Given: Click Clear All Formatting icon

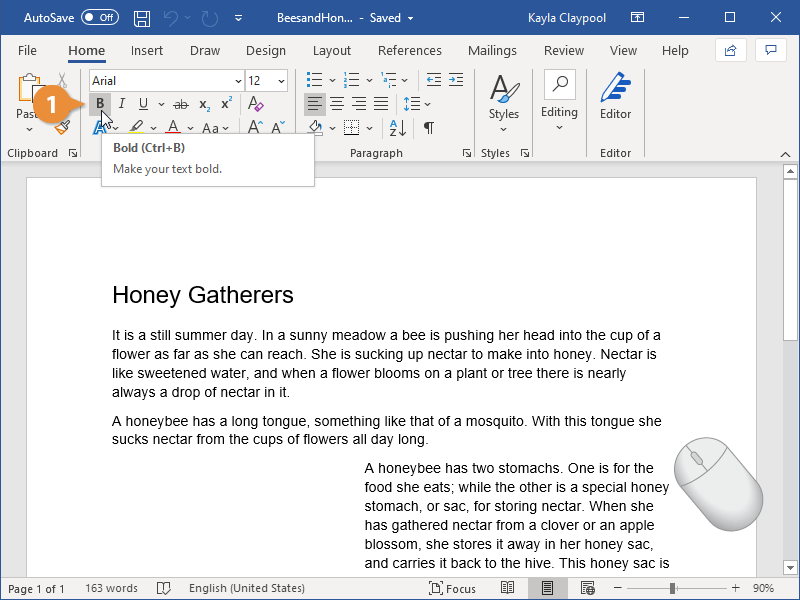Looking at the screenshot, I should click(256, 104).
